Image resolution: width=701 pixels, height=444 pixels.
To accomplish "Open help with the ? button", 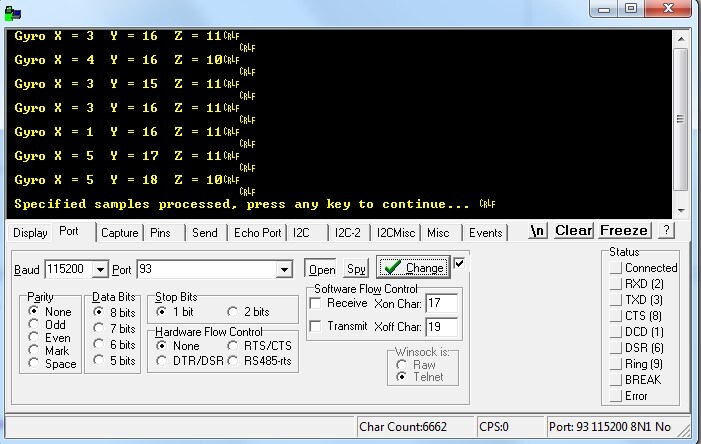I will click(x=666, y=231).
